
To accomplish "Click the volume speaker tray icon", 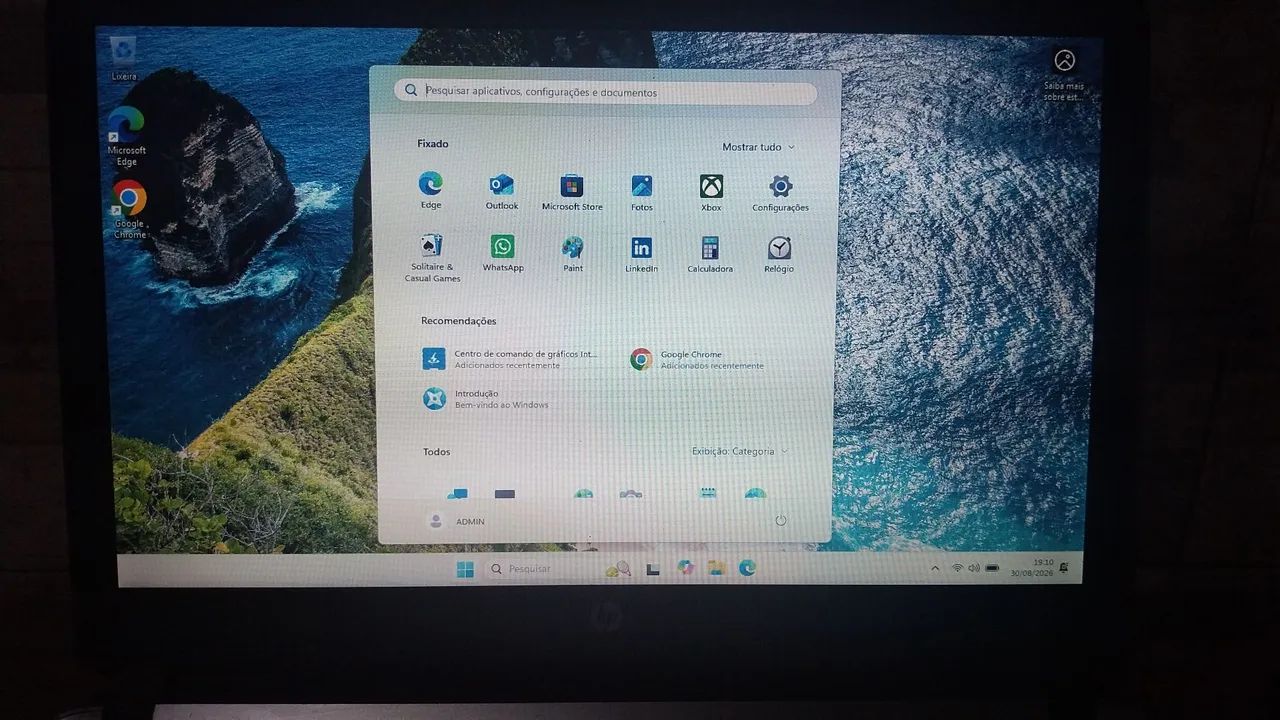I will [x=973, y=568].
